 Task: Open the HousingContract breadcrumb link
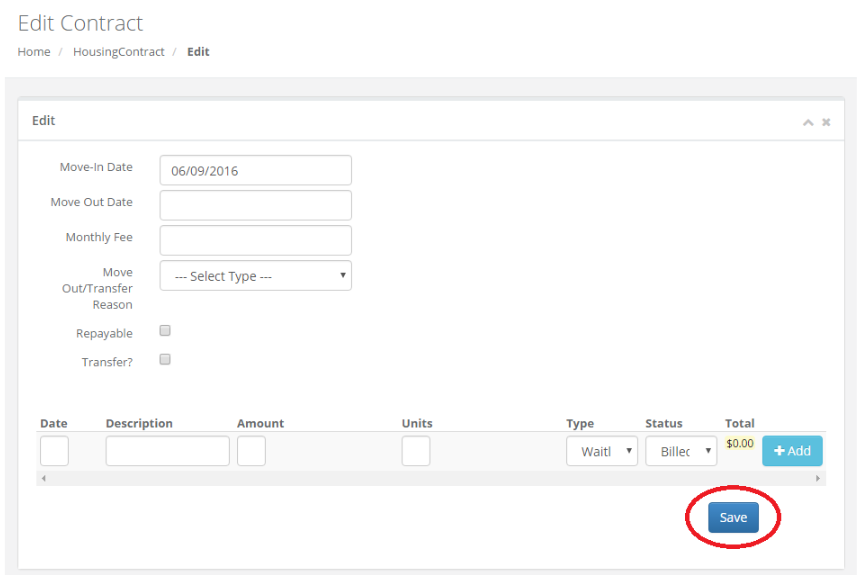click(119, 52)
